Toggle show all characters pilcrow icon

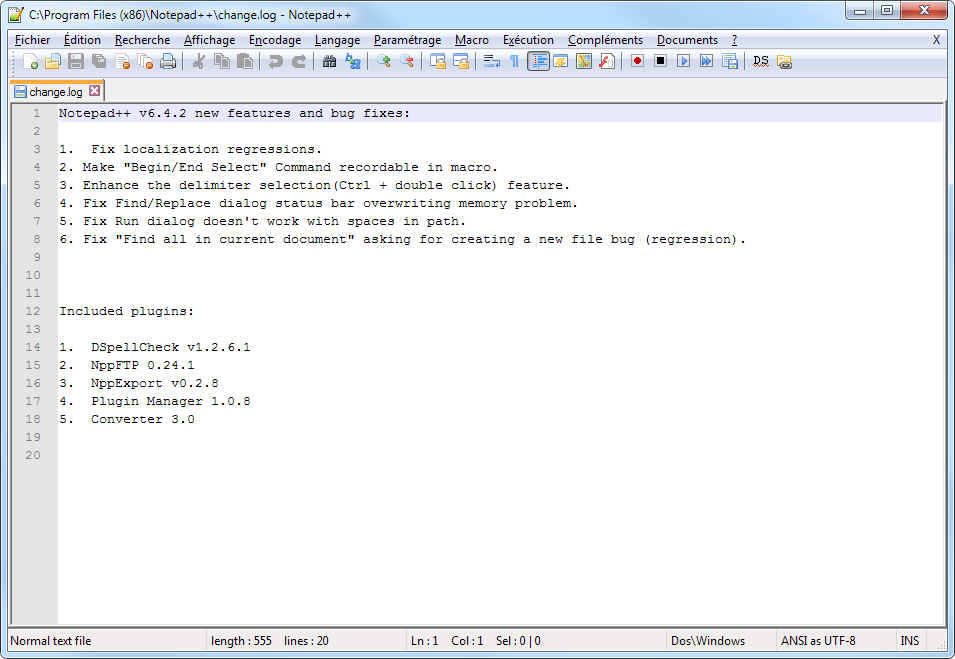click(514, 61)
